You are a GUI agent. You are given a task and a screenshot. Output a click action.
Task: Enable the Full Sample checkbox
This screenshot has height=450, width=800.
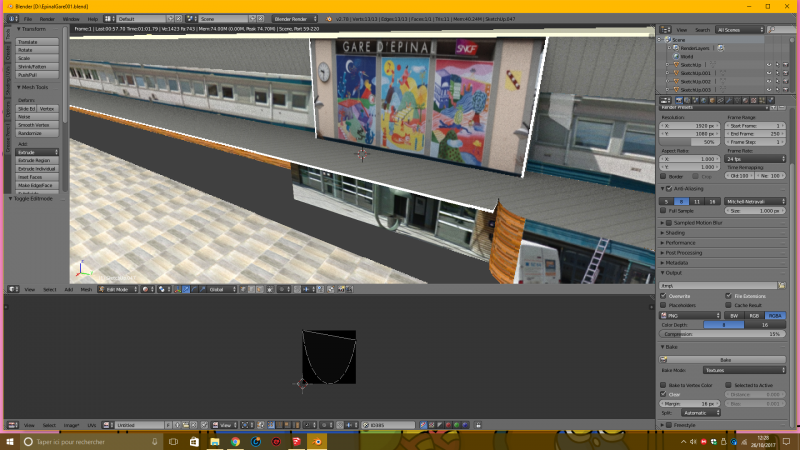[663, 210]
